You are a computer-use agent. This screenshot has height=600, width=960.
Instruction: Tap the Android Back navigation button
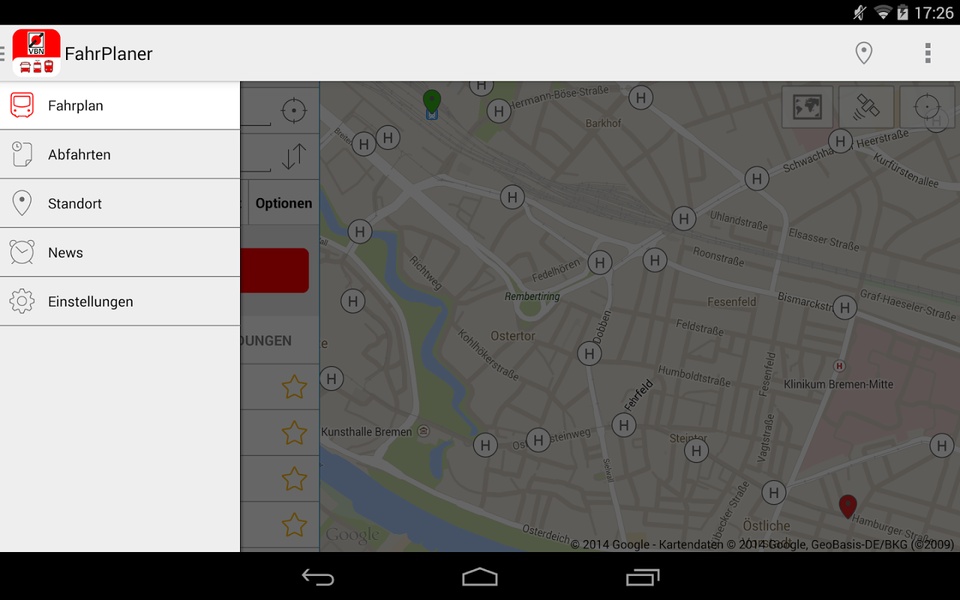tap(318, 577)
